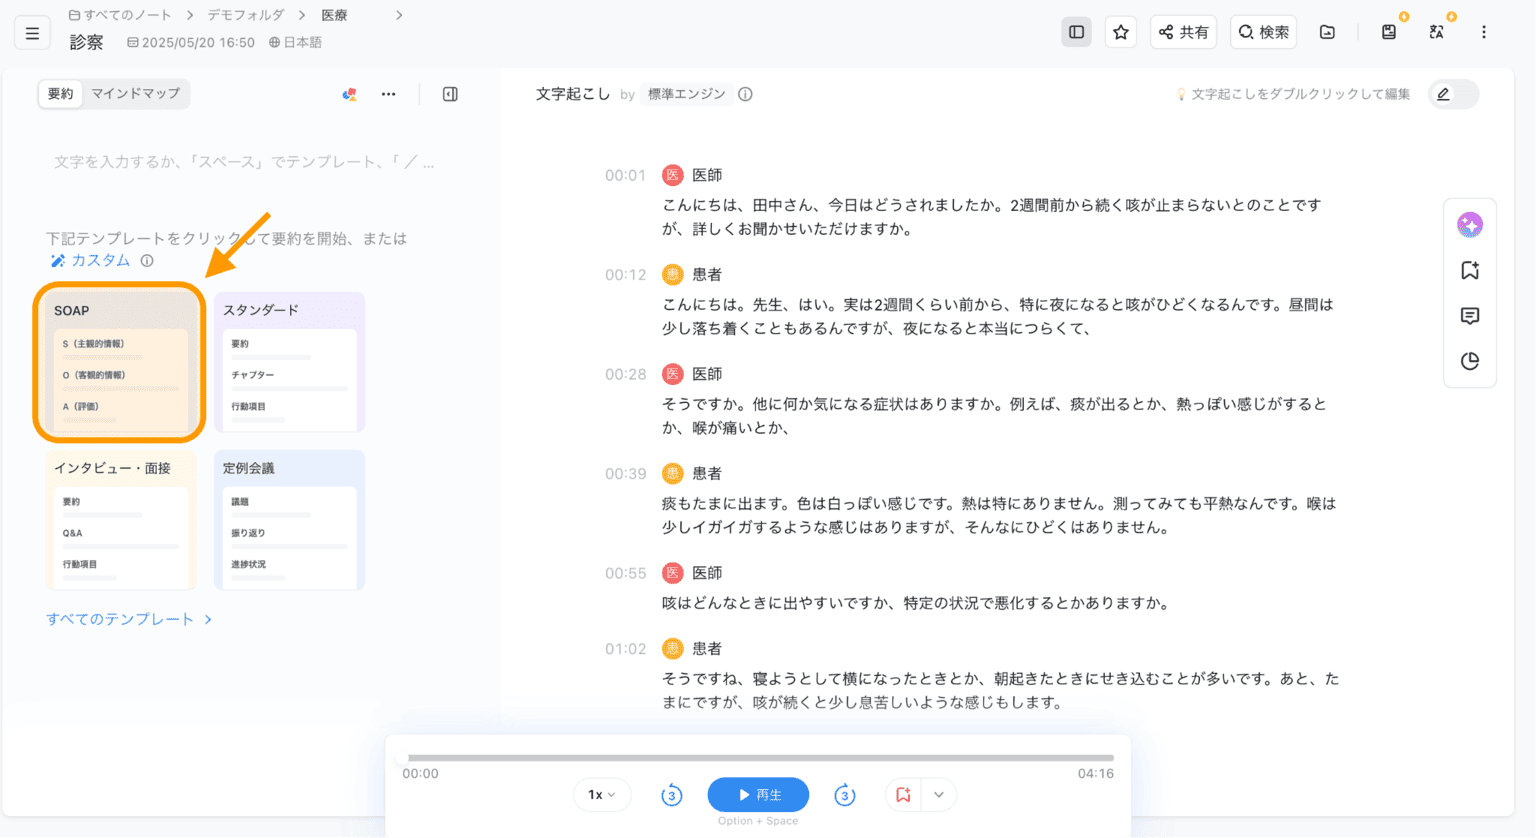
Task: Choose the スタンダード template card
Action: [289, 362]
